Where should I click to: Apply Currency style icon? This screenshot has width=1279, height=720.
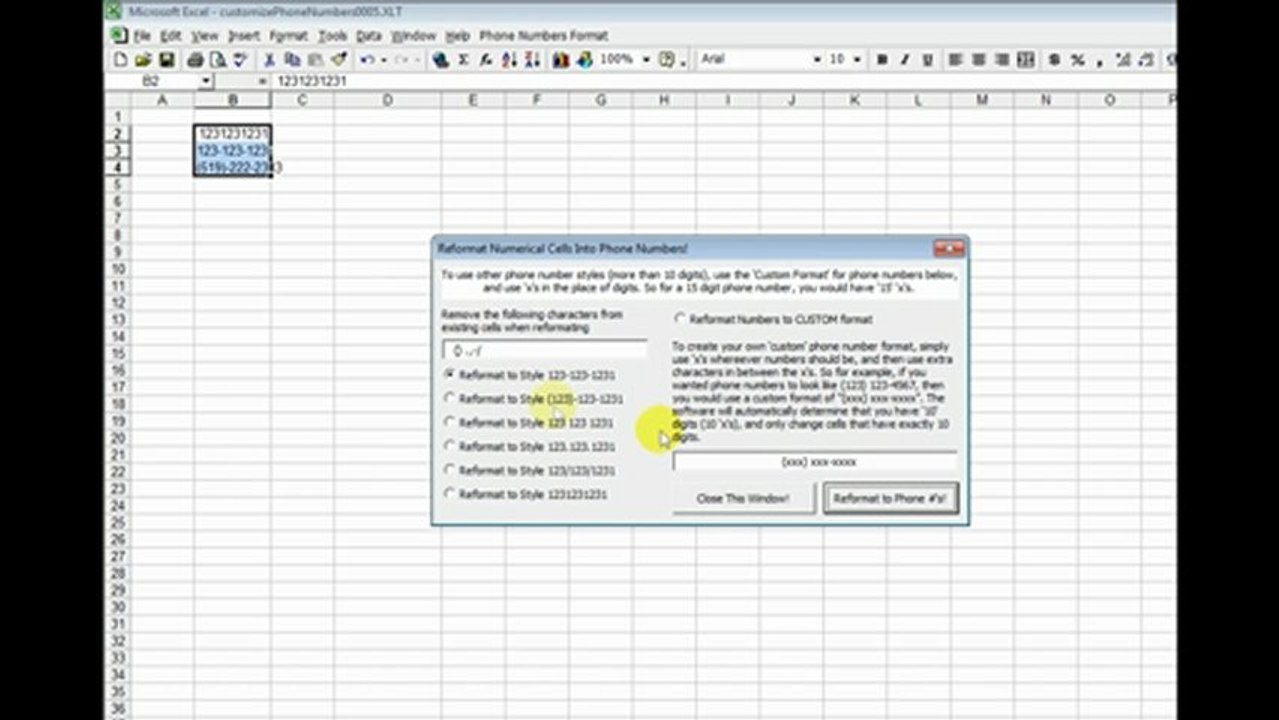[x=1054, y=60]
